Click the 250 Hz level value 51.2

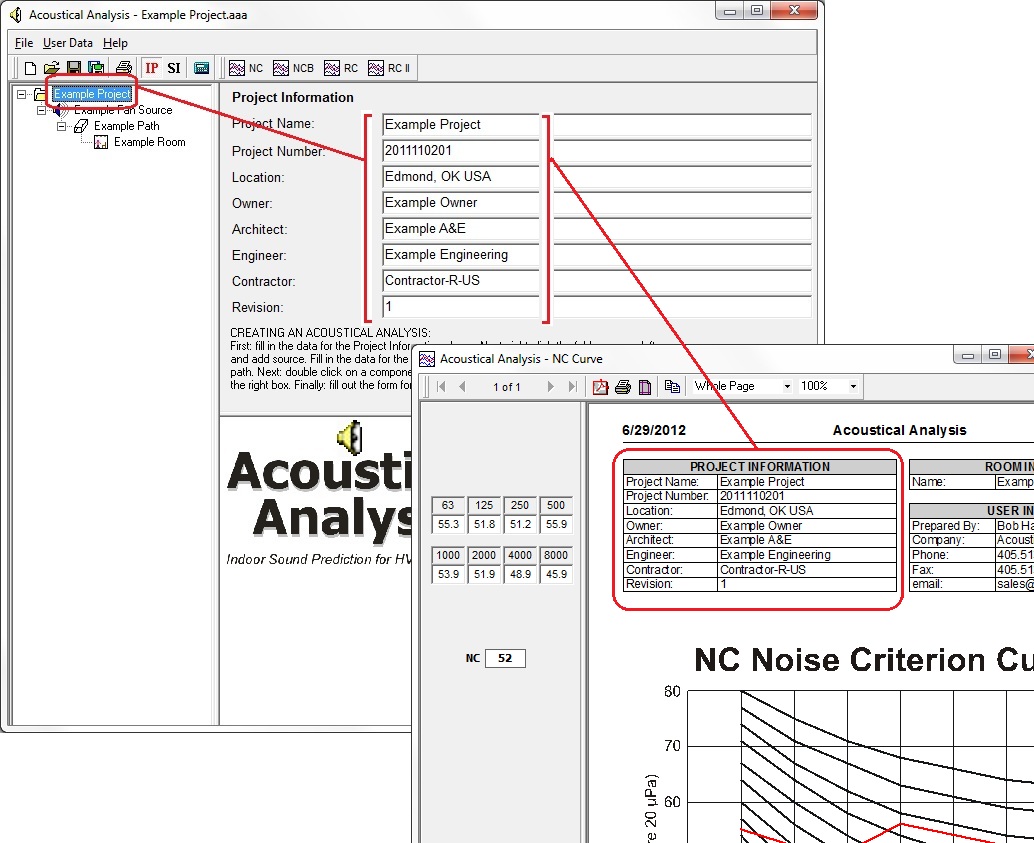pos(520,524)
